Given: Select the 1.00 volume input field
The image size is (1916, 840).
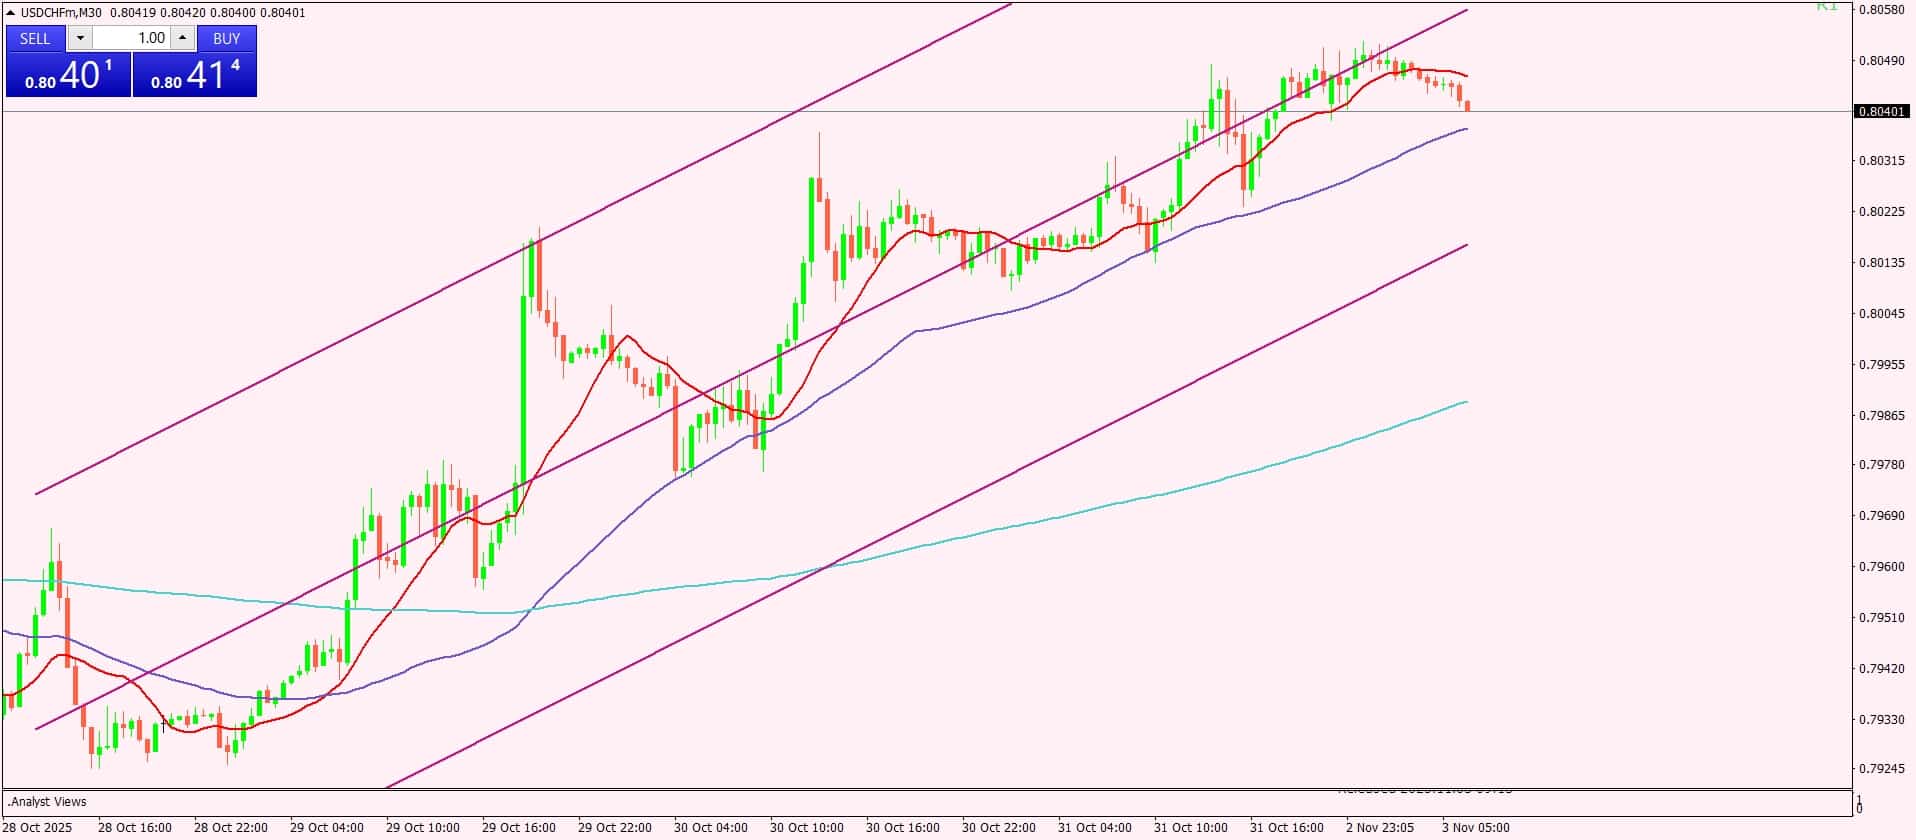Looking at the screenshot, I should pos(132,38).
